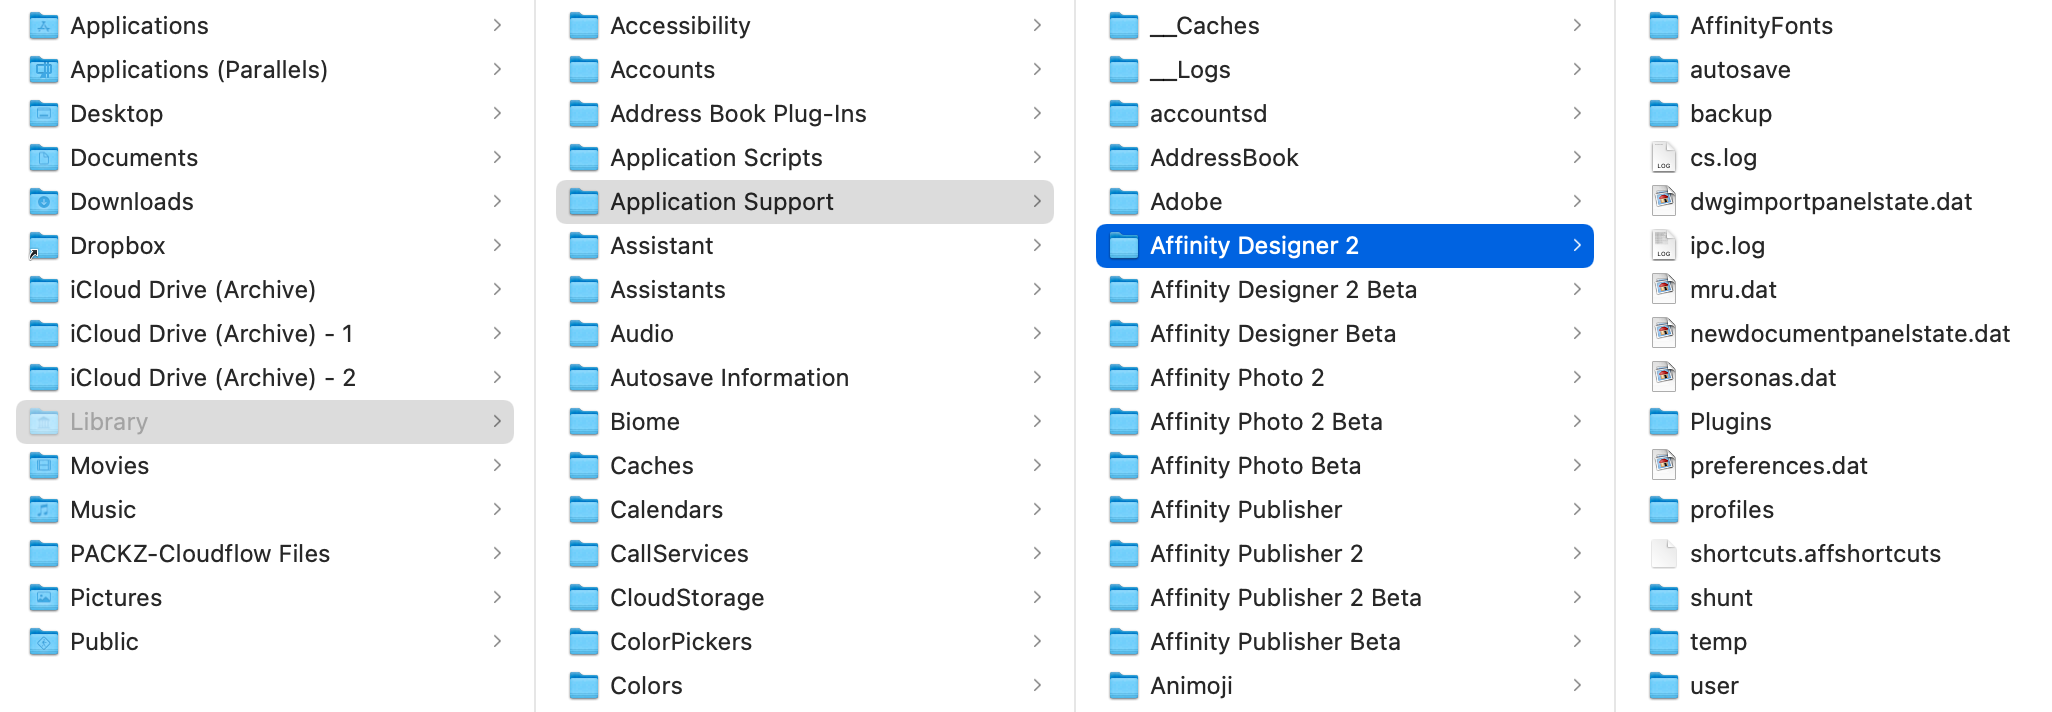Click the Documents folder icon

click(44, 158)
